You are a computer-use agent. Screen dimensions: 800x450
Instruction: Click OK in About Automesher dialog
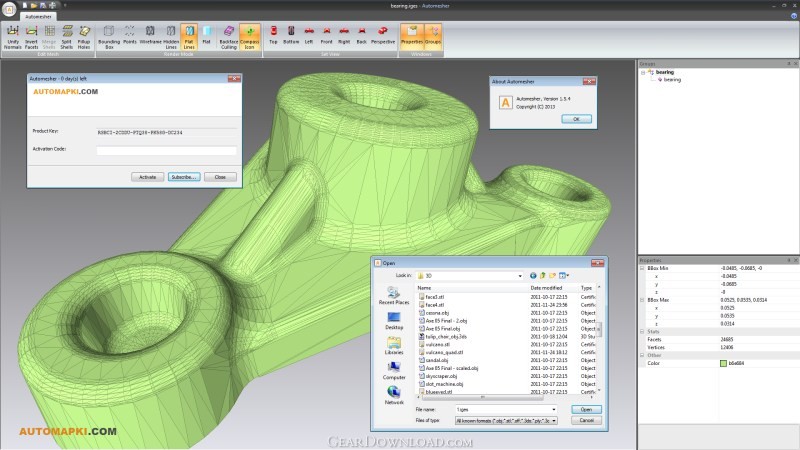tap(577, 119)
